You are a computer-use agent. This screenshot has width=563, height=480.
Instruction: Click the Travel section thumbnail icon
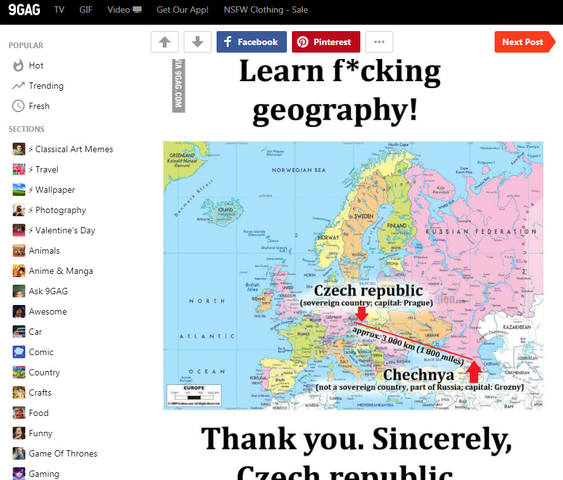pos(19,169)
